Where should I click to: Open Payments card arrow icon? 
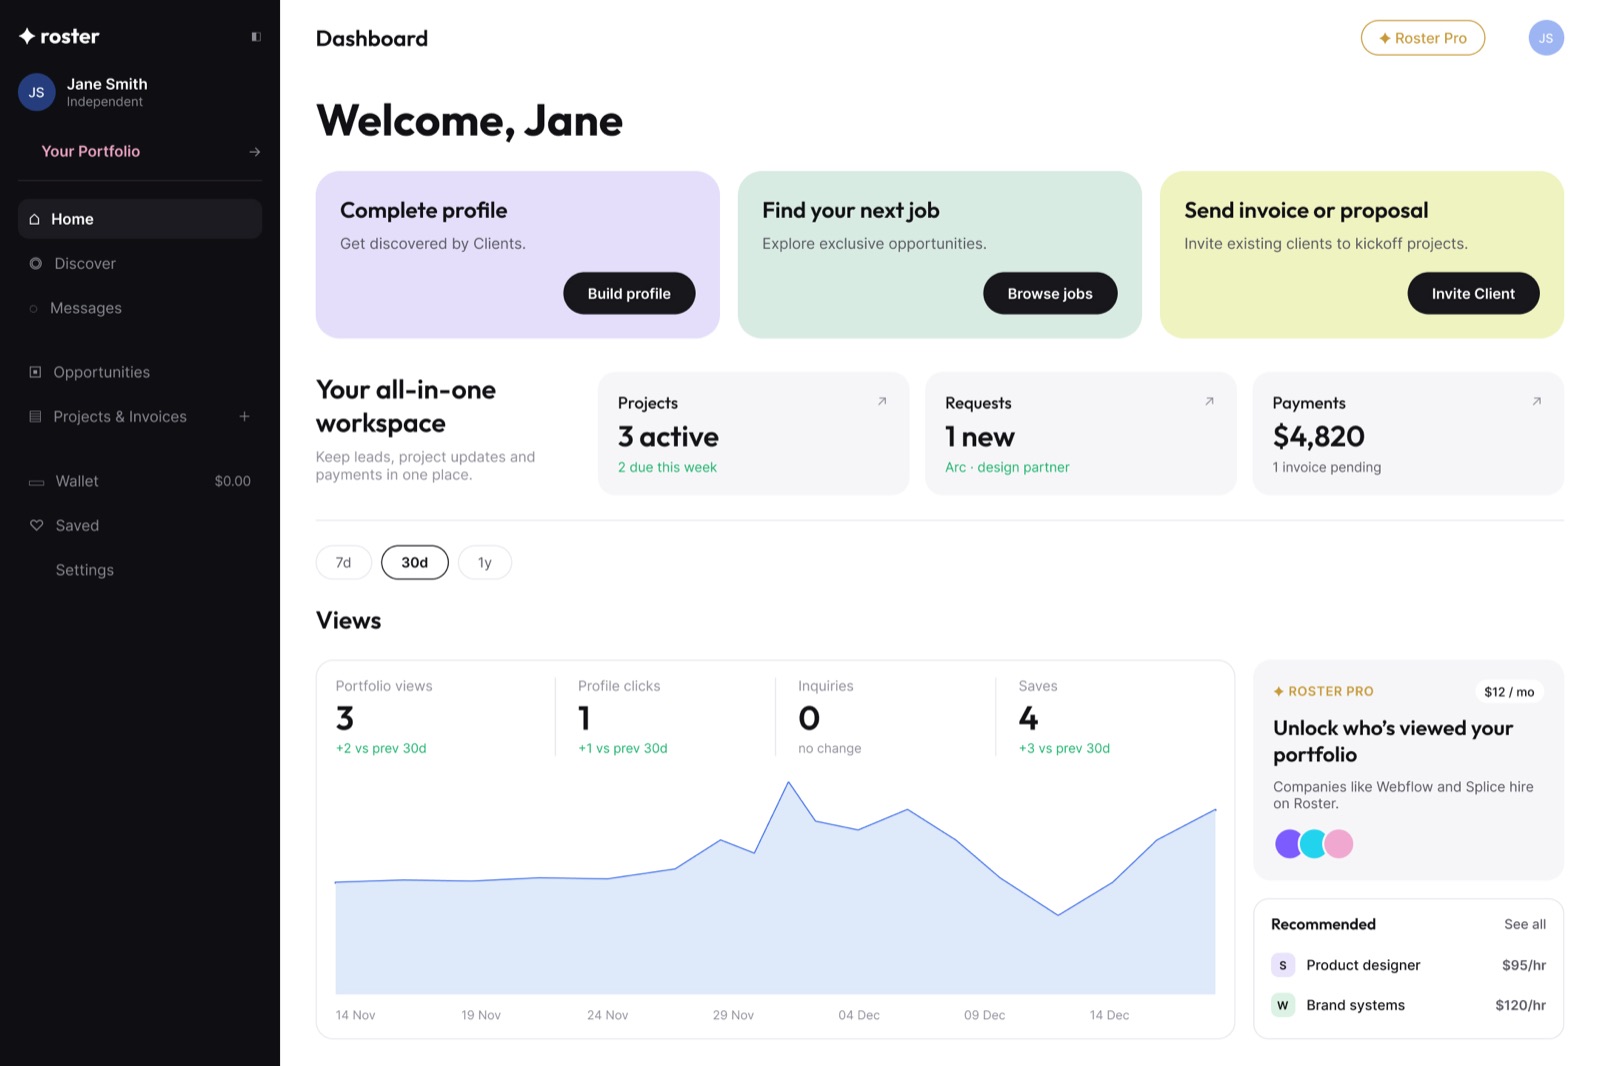pos(1536,401)
